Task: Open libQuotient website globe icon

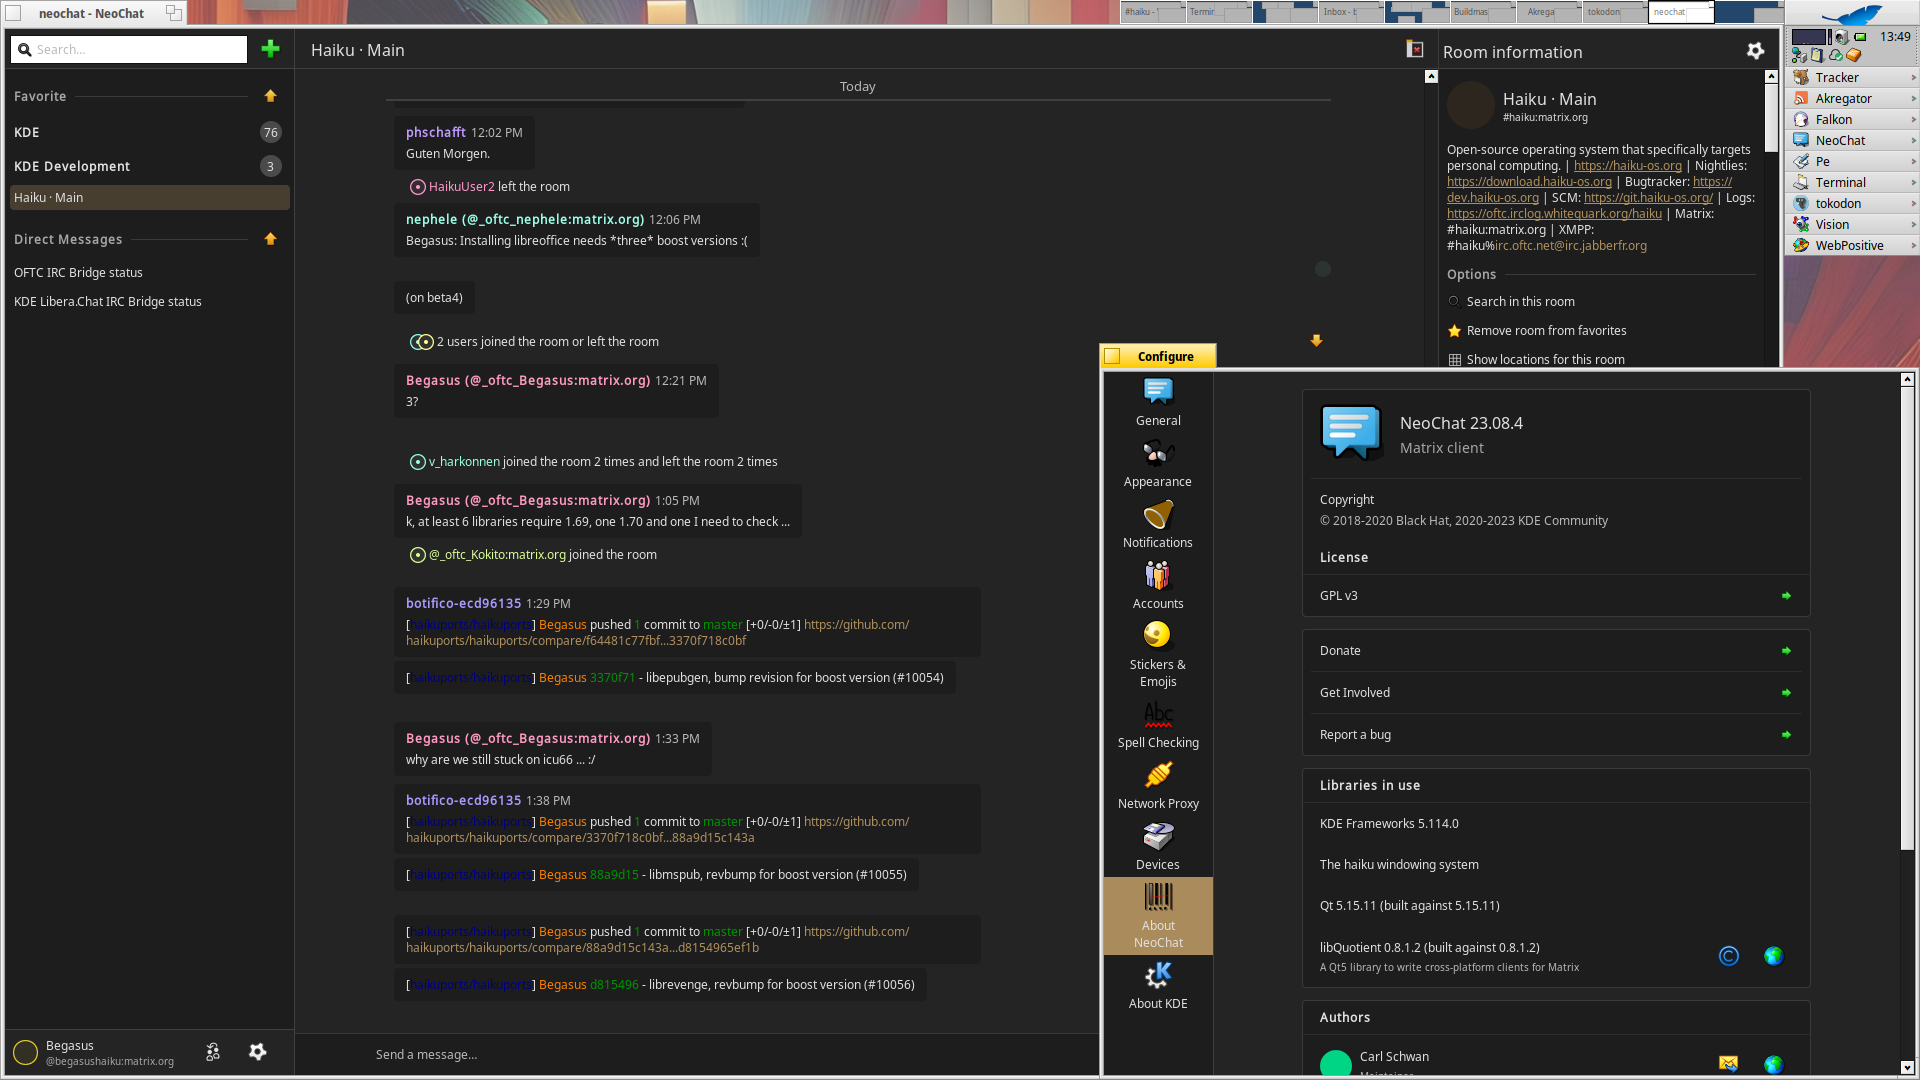Action: point(1774,956)
